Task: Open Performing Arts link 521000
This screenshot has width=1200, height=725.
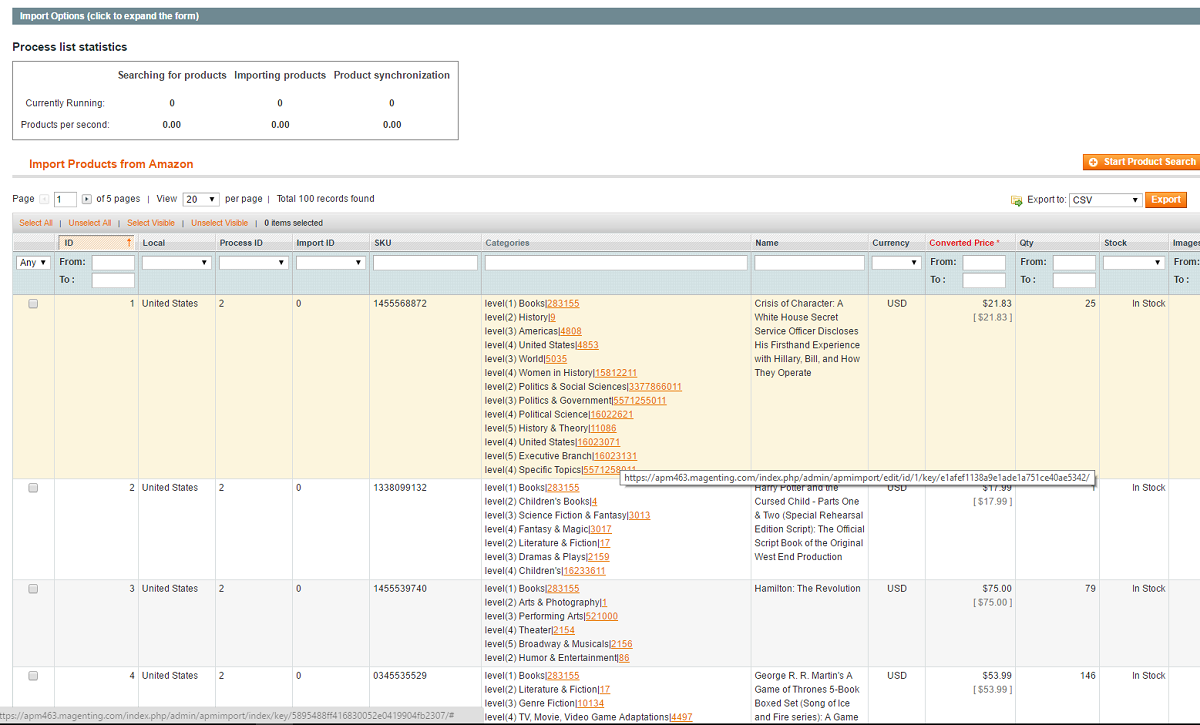Action: [602, 617]
